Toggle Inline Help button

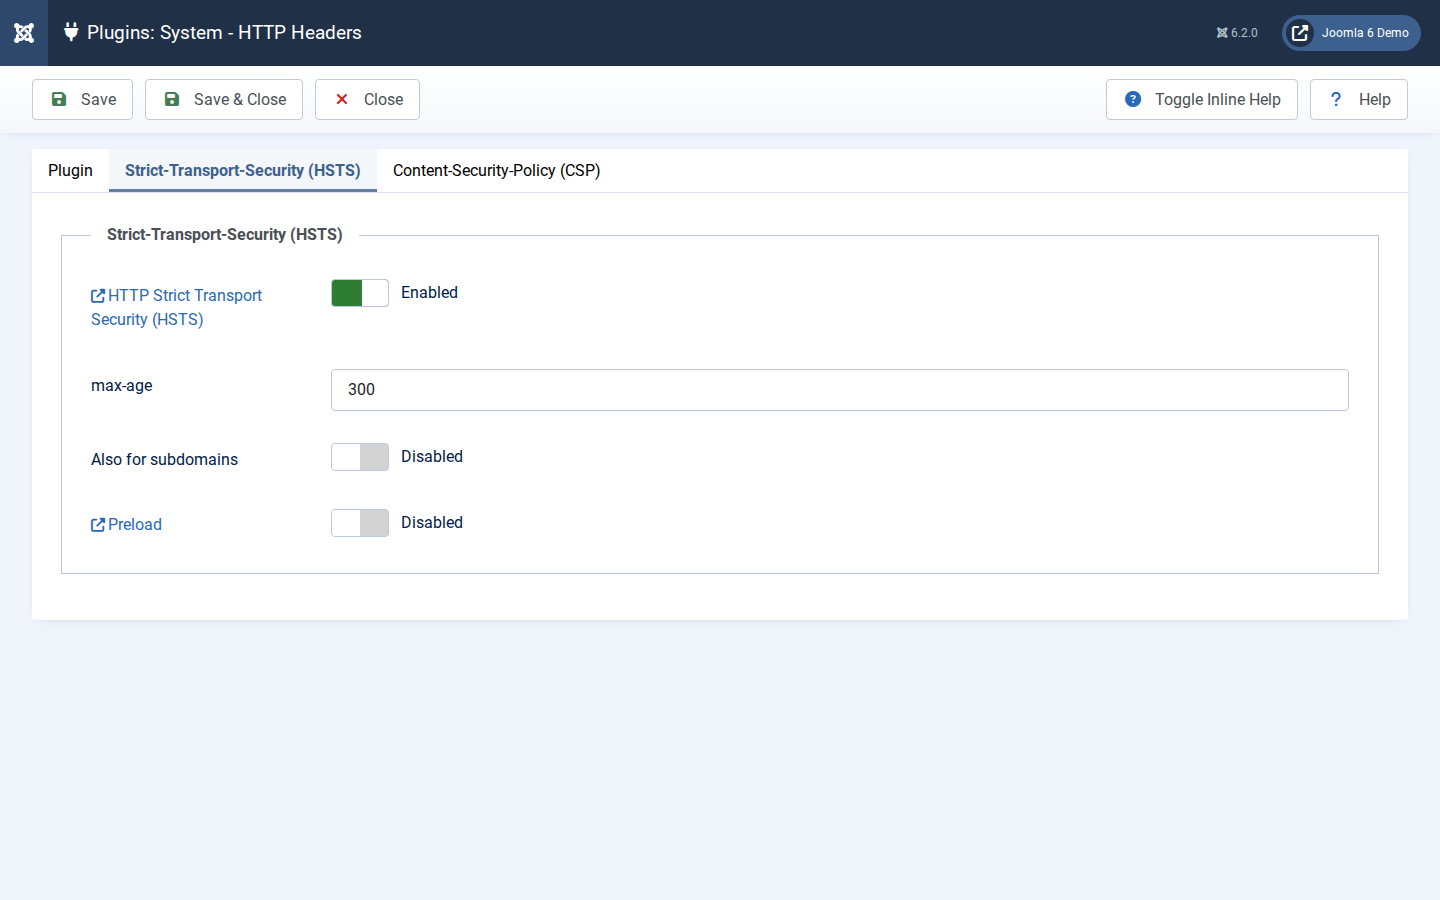coord(1201,99)
